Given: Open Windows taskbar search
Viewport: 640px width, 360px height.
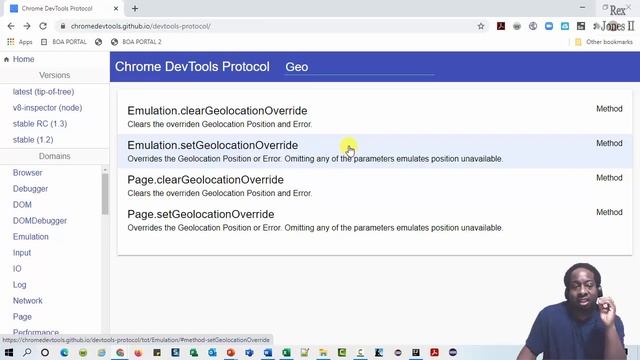Looking at the screenshot, I should coord(27,352).
